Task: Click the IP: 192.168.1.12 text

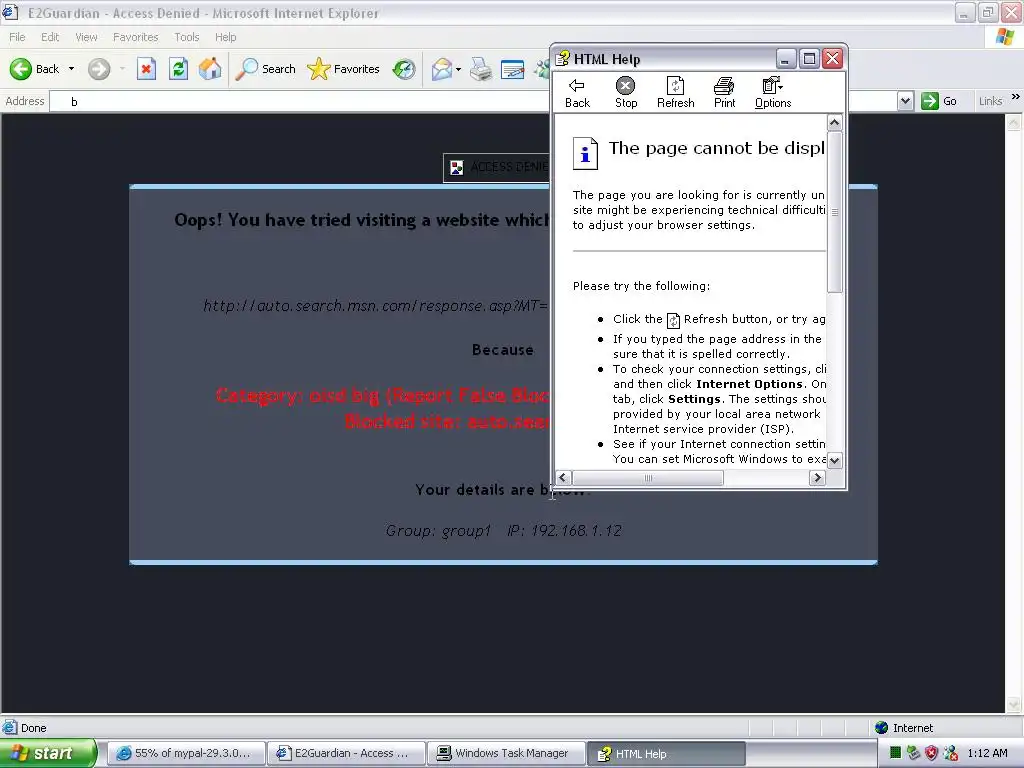Action: [x=564, y=530]
